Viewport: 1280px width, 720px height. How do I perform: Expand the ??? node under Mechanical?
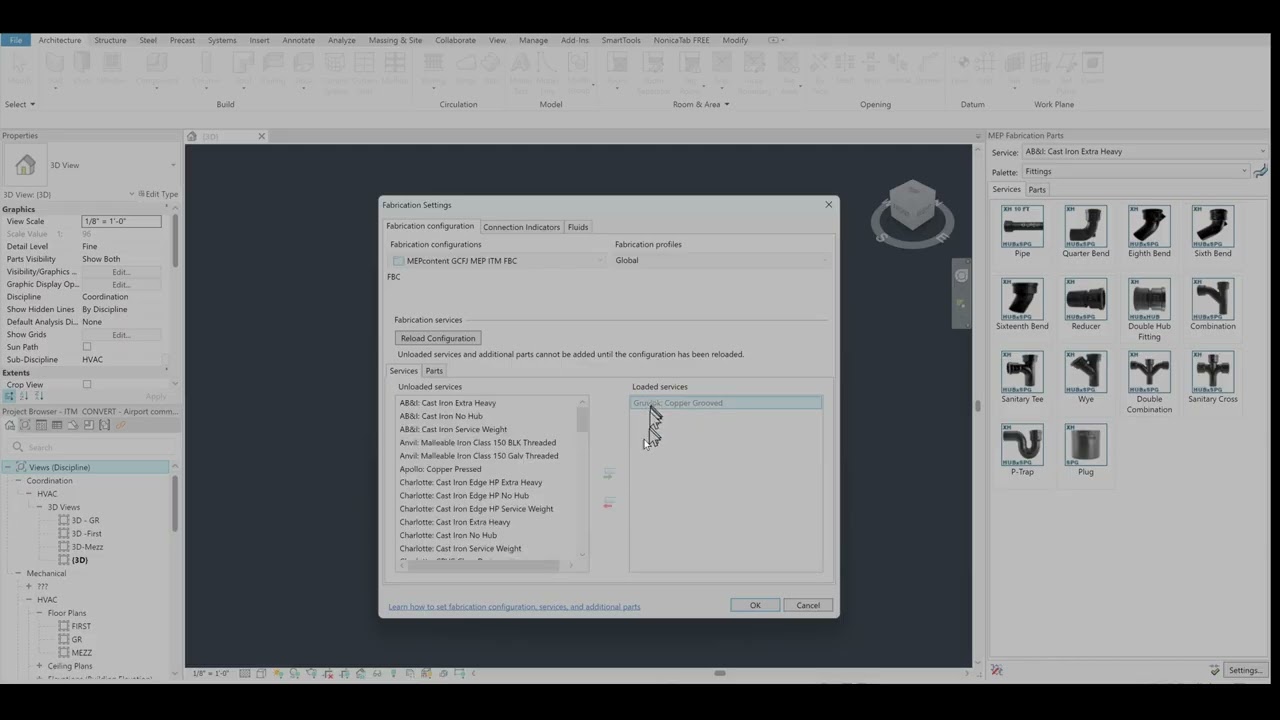tap(29, 587)
